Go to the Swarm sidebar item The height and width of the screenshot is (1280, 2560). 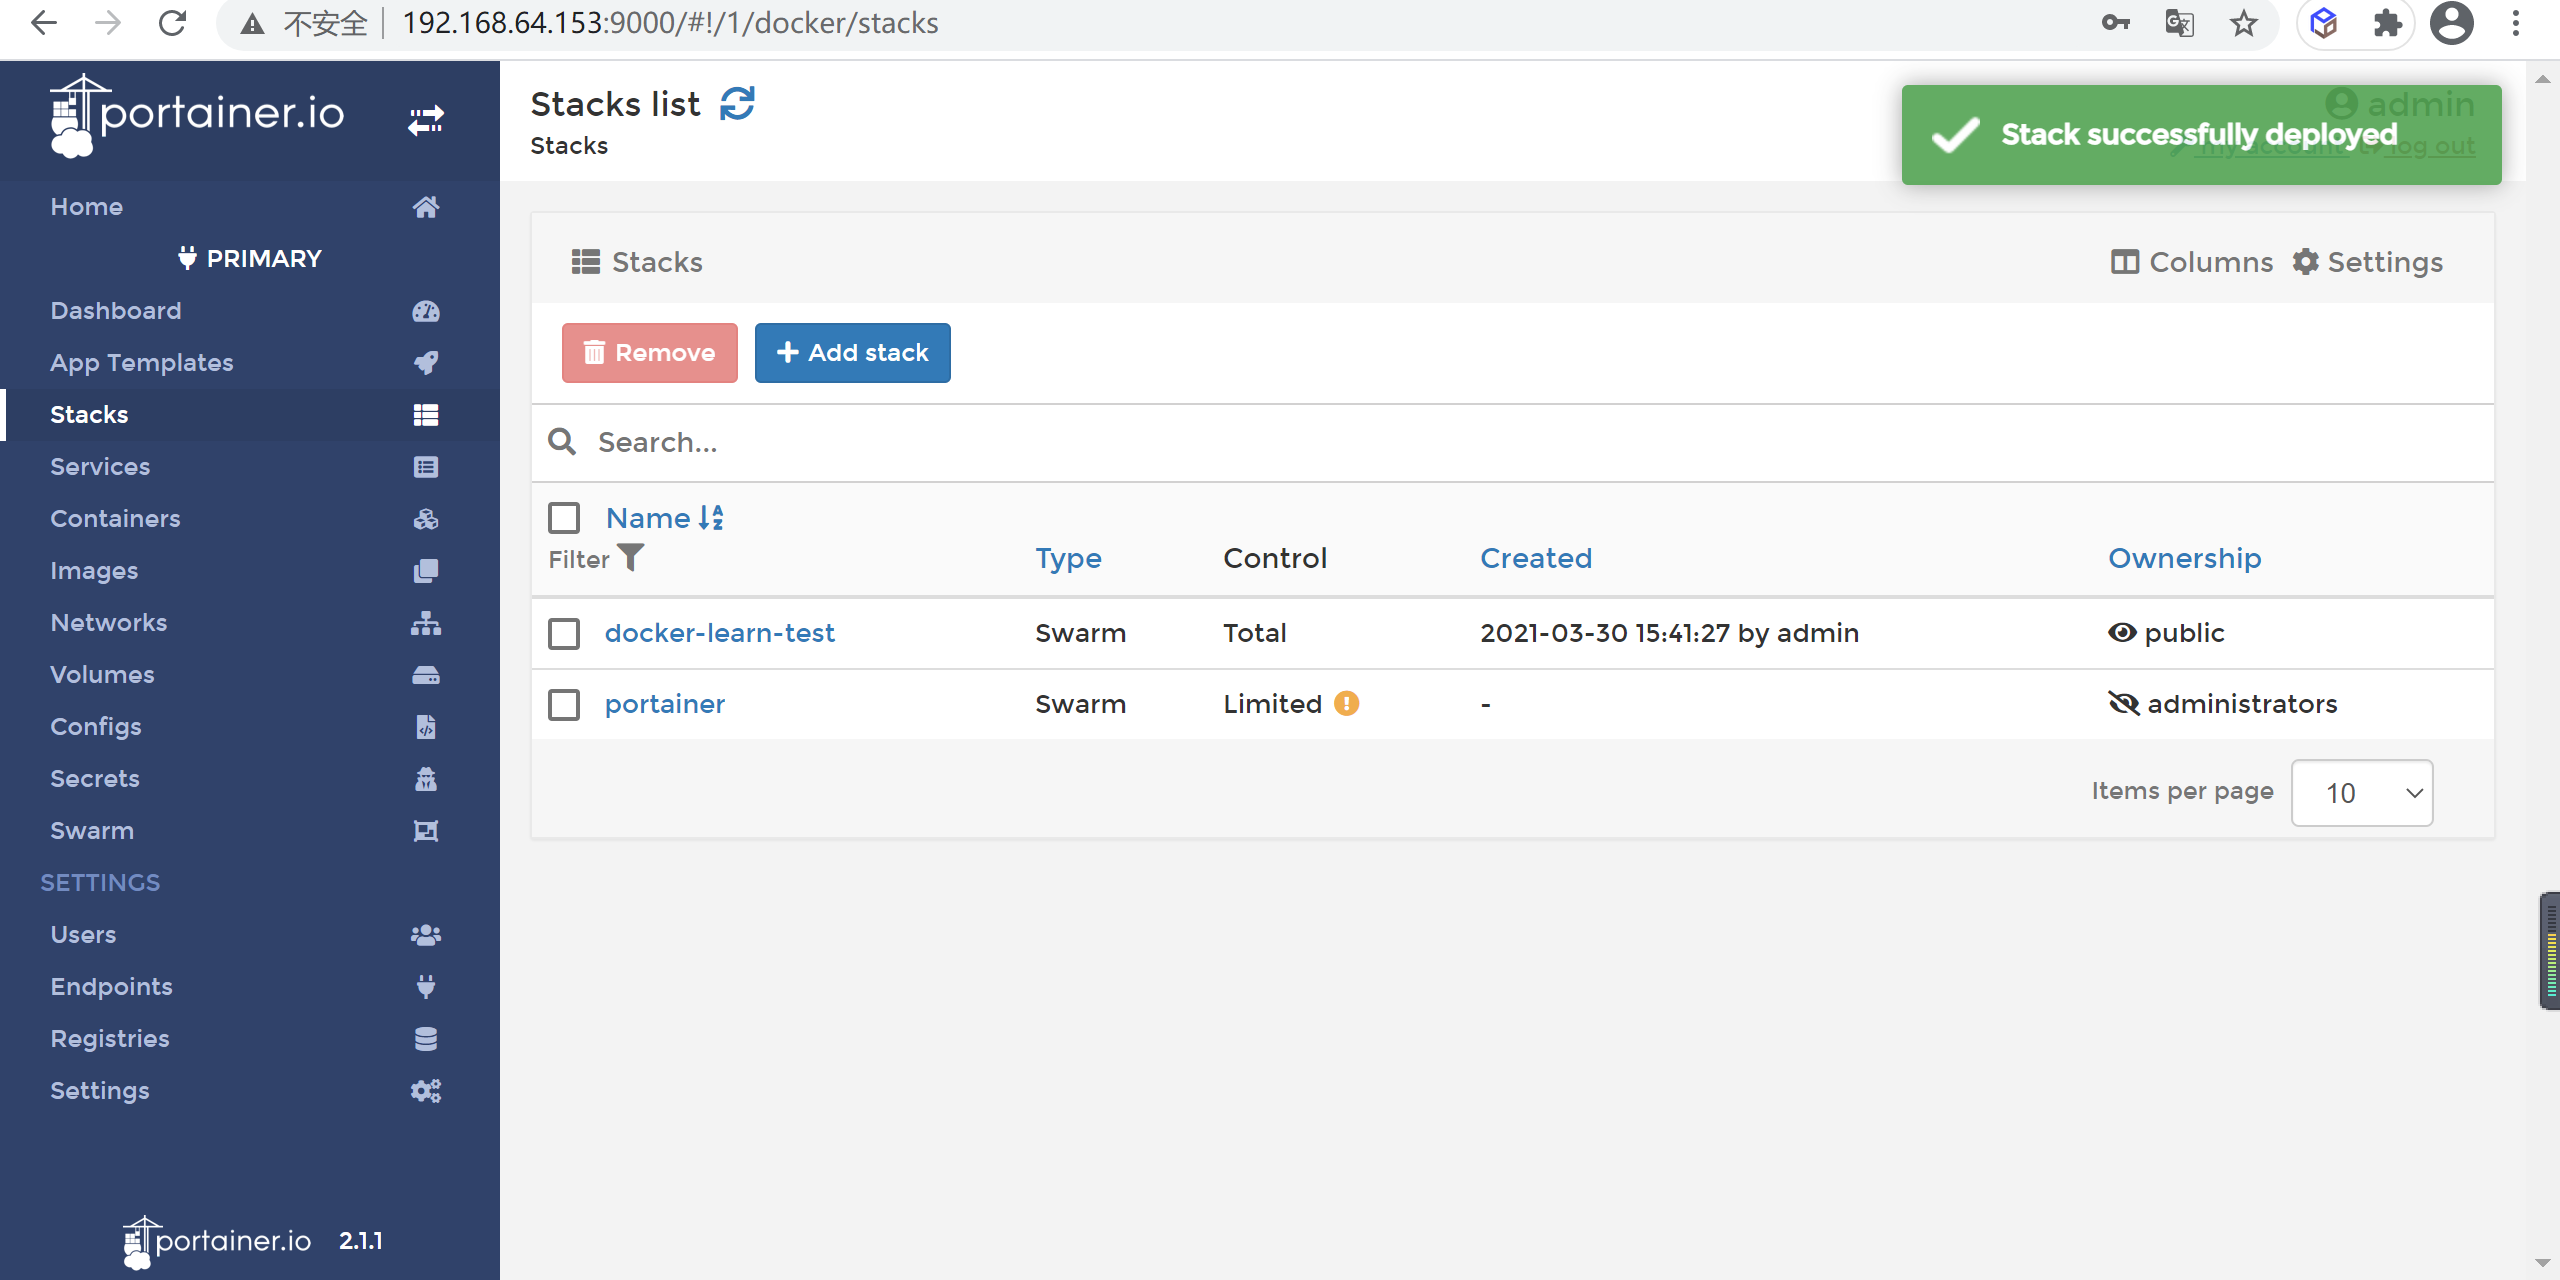pos(92,830)
